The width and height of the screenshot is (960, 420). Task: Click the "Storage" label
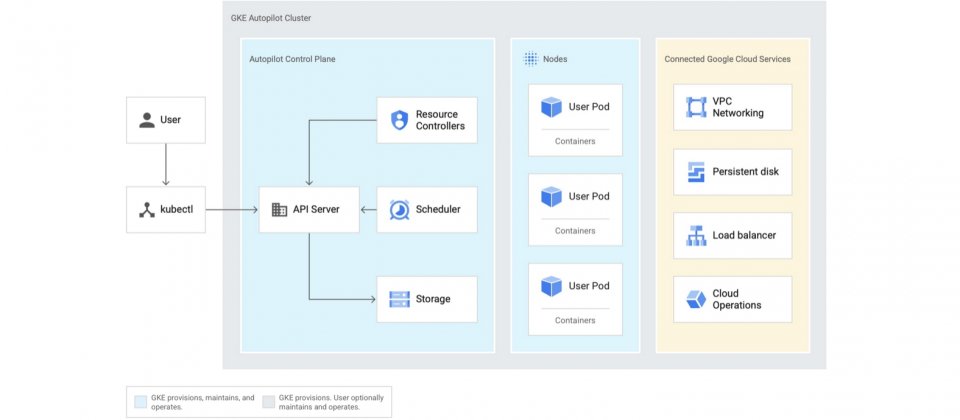pyautogui.click(x=433, y=299)
